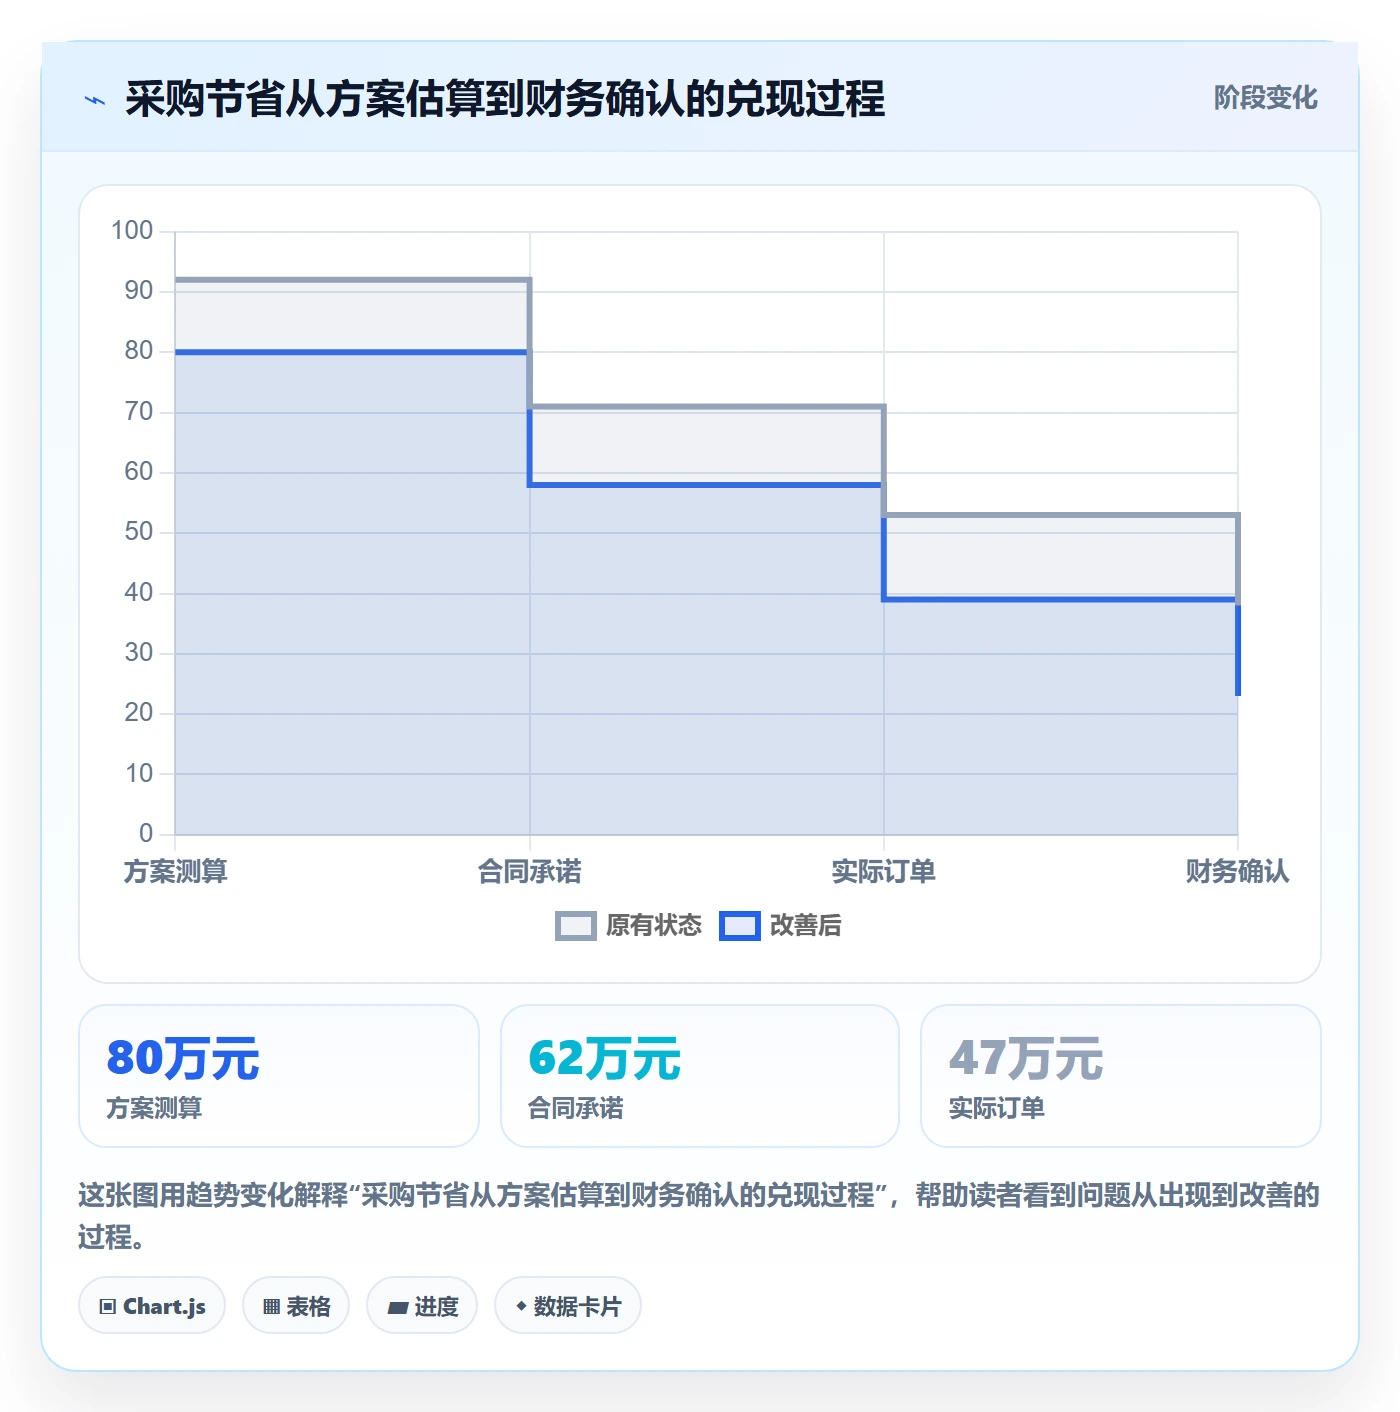Click the Chart.js tag chip
The height and width of the screenshot is (1412, 1400).
(152, 1306)
